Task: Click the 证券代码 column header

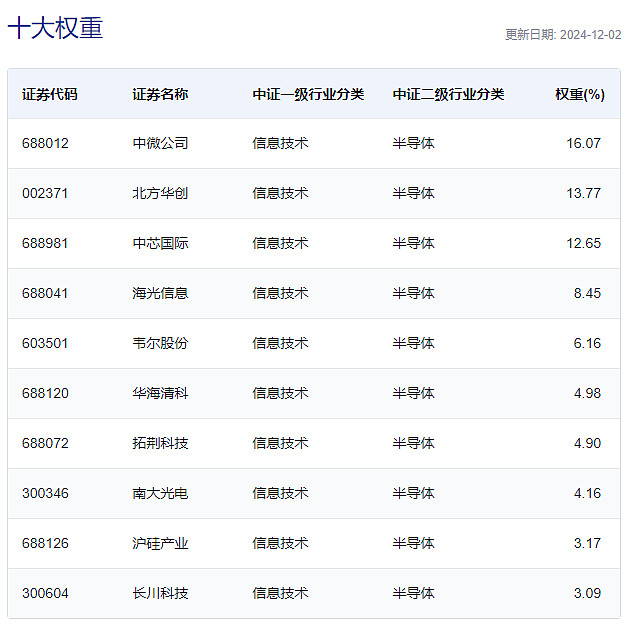Action: [x=49, y=94]
